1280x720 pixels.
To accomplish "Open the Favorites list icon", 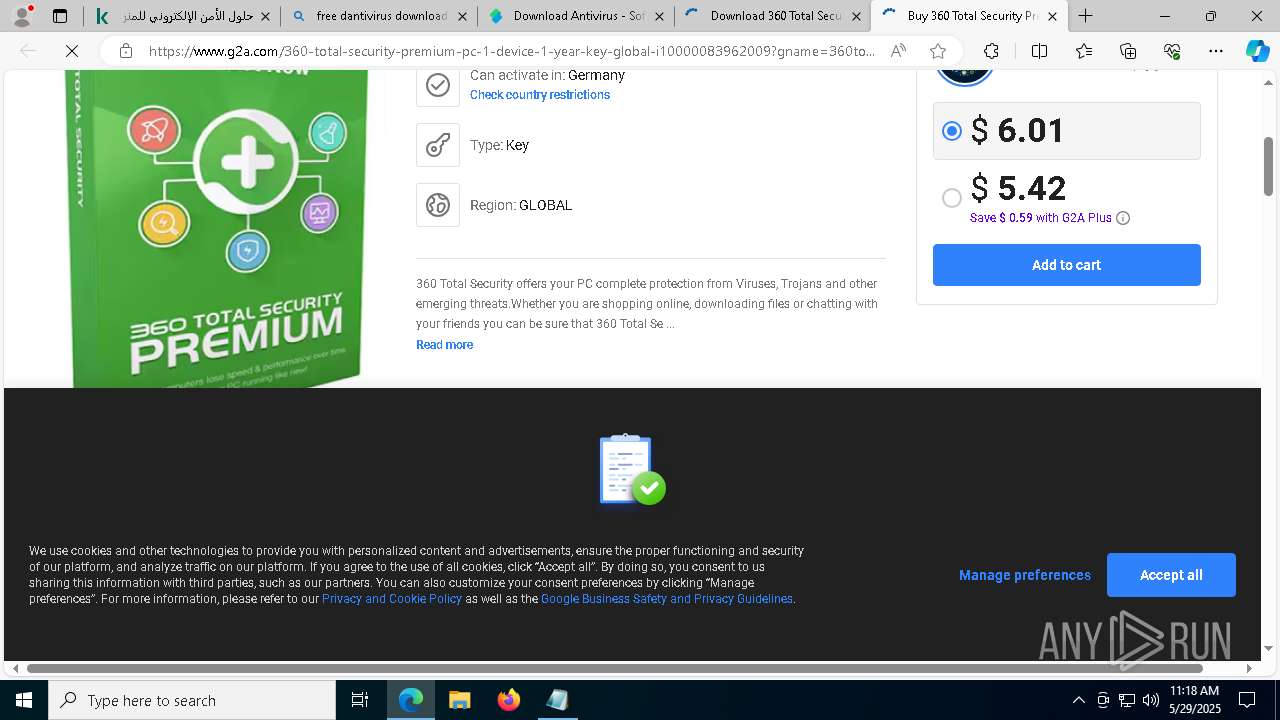I will click(1084, 51).
